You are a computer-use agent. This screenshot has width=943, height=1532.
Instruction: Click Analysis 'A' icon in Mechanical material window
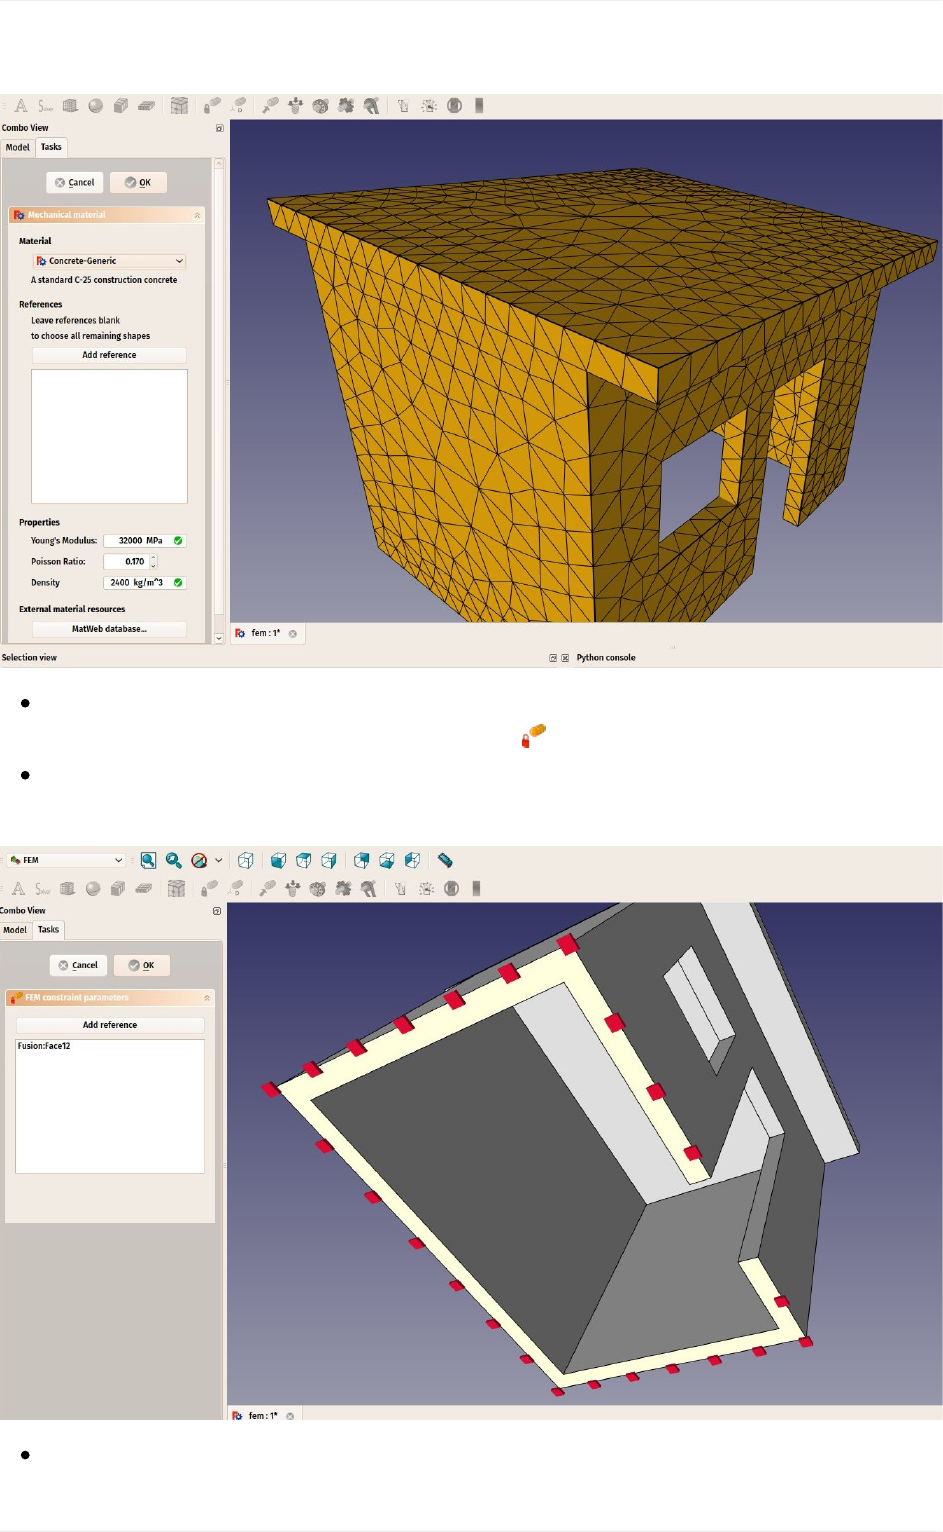pos(20,105)
